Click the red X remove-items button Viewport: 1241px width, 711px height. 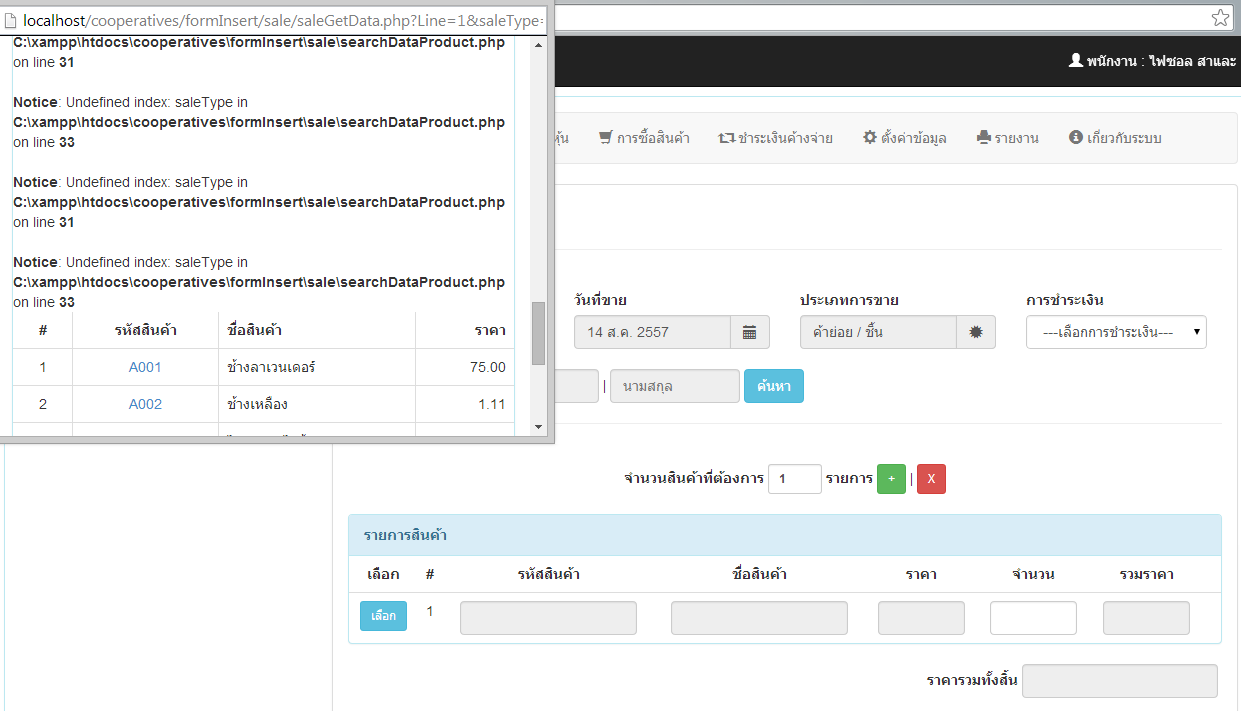pyautogui.click(x=931, y=479)
